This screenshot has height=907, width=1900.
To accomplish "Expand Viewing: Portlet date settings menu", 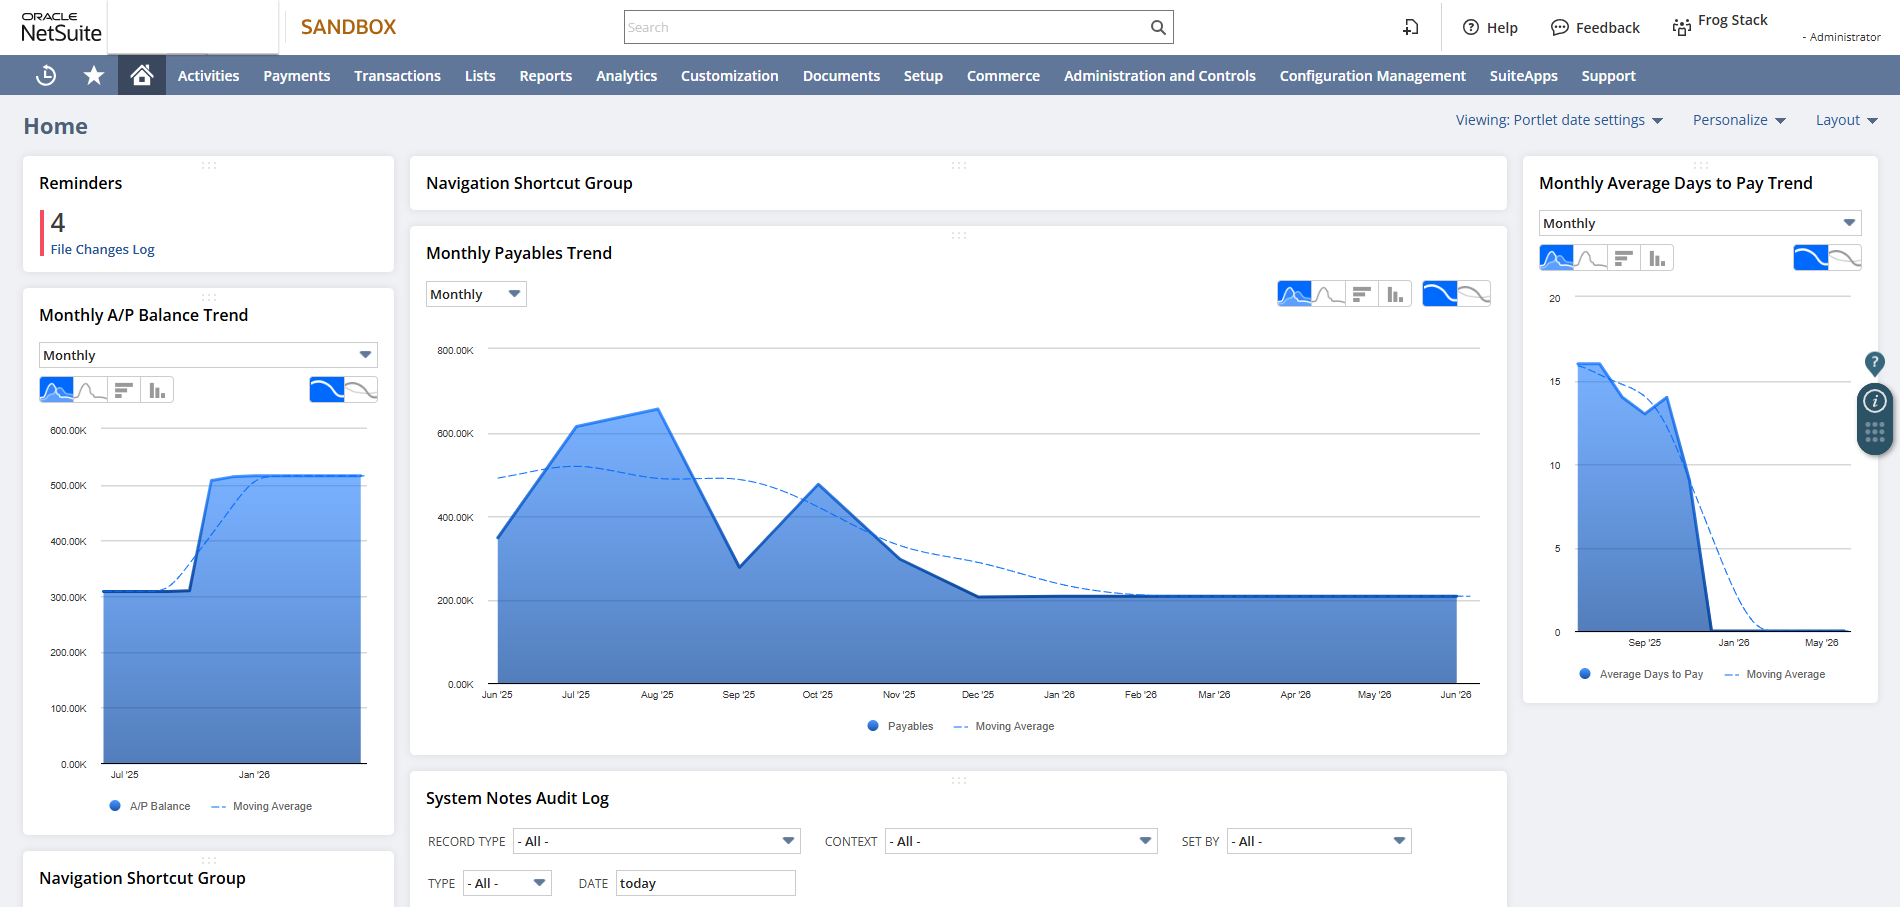I will click(1559, 120).
